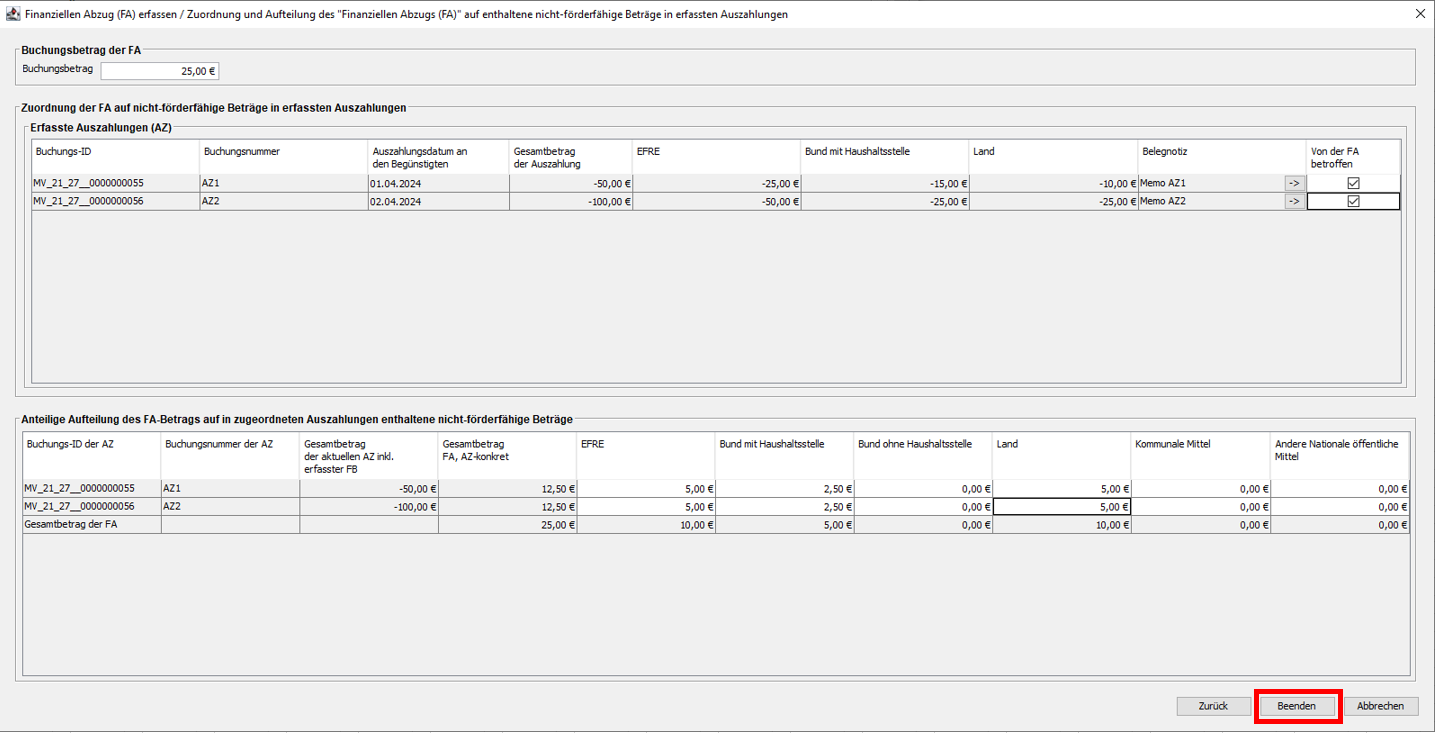Edit the Land amount for AZ2 in the lower table
1435x733 pixels.
point(1061,507)
